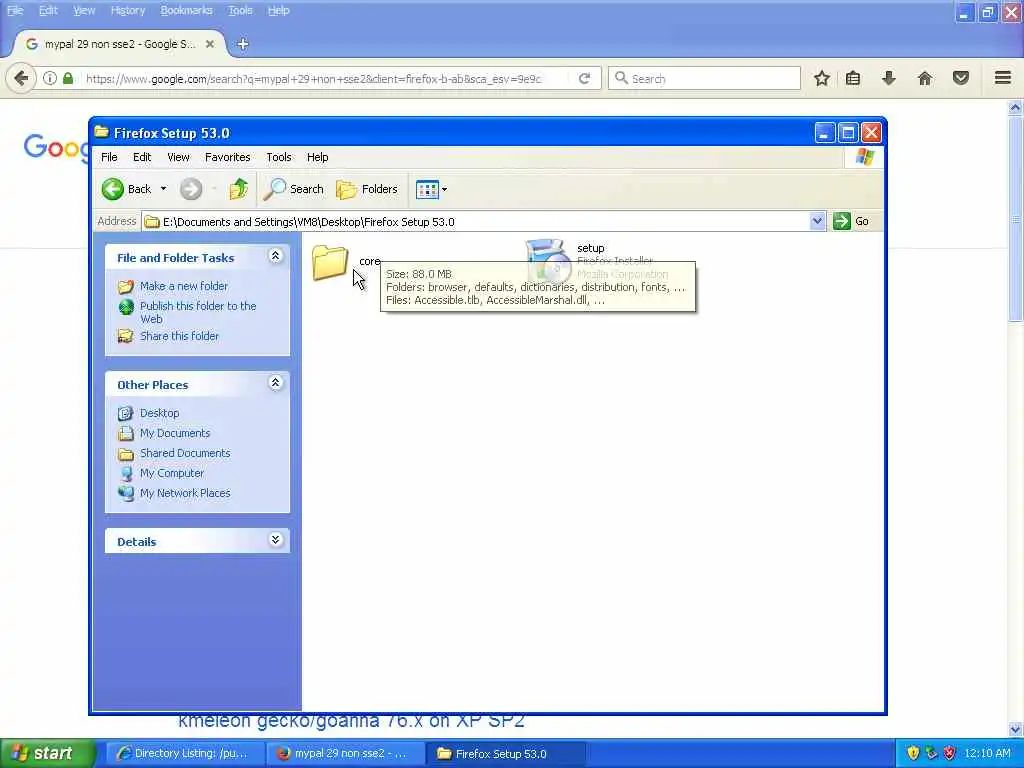Toggle the Folders tree pane
Viewport: 1024px width, 768px height.
367,189
